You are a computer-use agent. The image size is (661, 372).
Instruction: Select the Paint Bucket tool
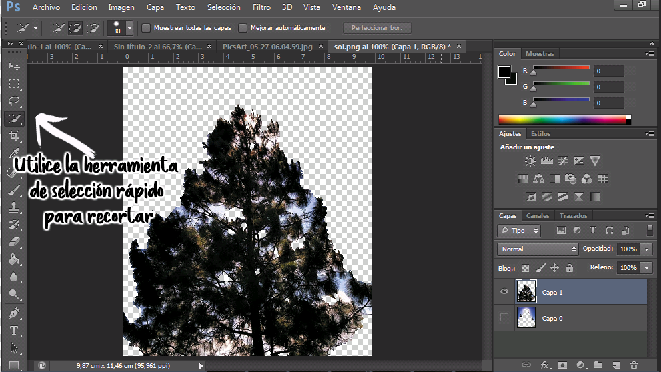14,259
